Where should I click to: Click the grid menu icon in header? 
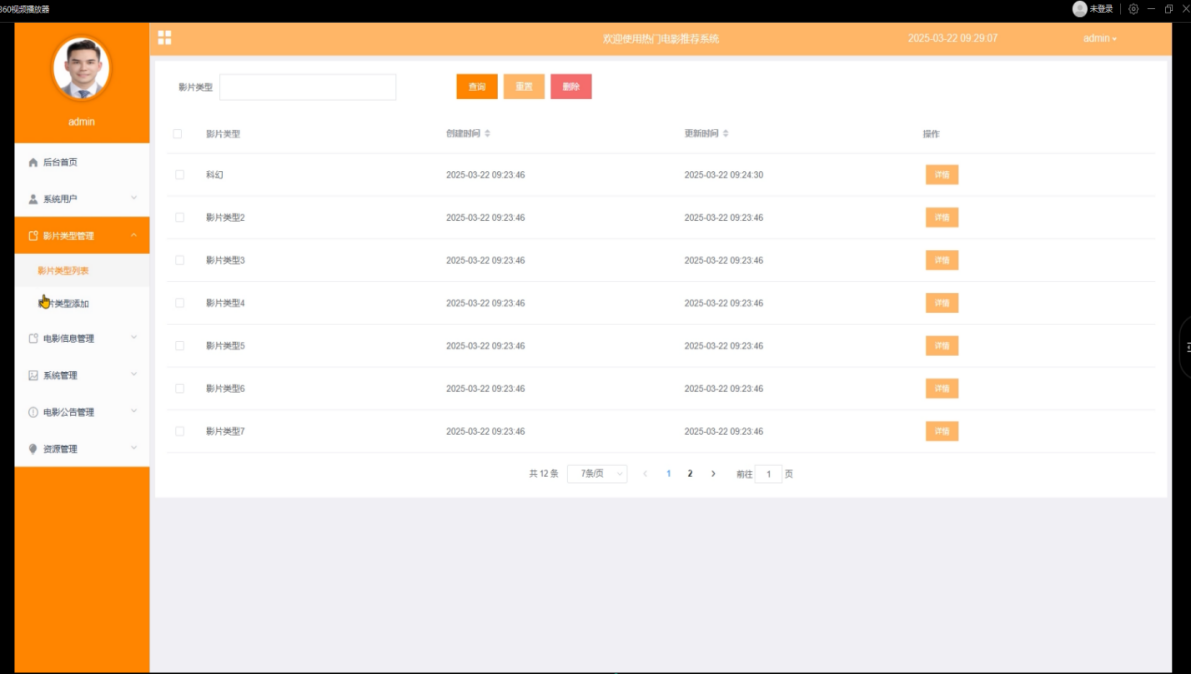165,37
